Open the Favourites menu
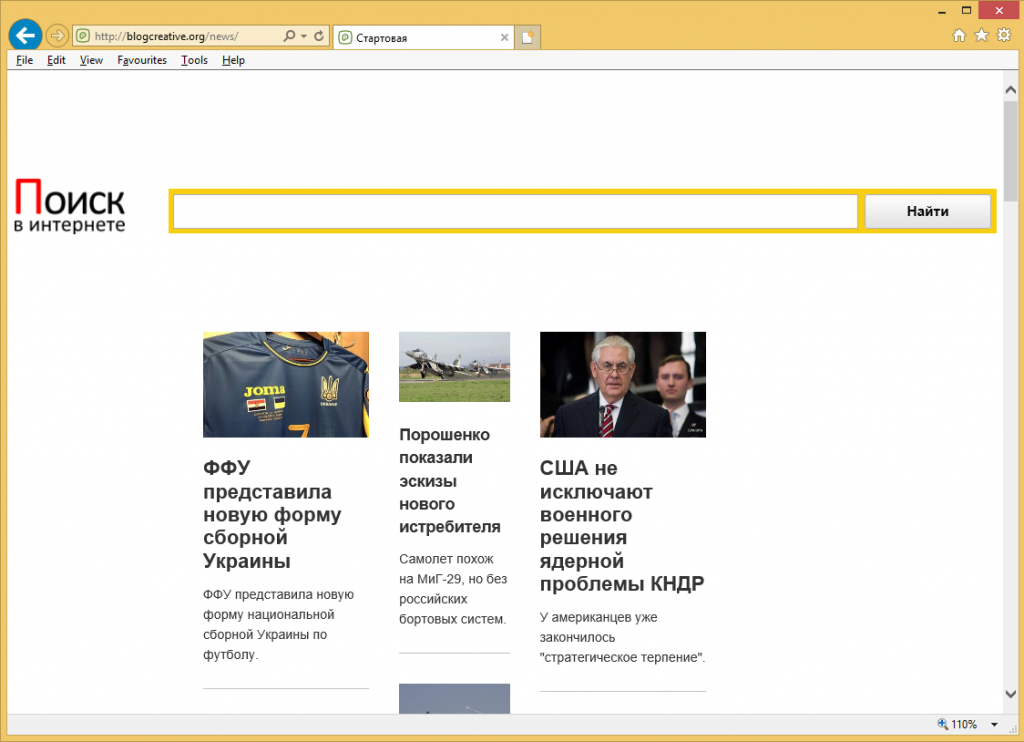This screenshot has height=742, width=1024. pos(141,60)
